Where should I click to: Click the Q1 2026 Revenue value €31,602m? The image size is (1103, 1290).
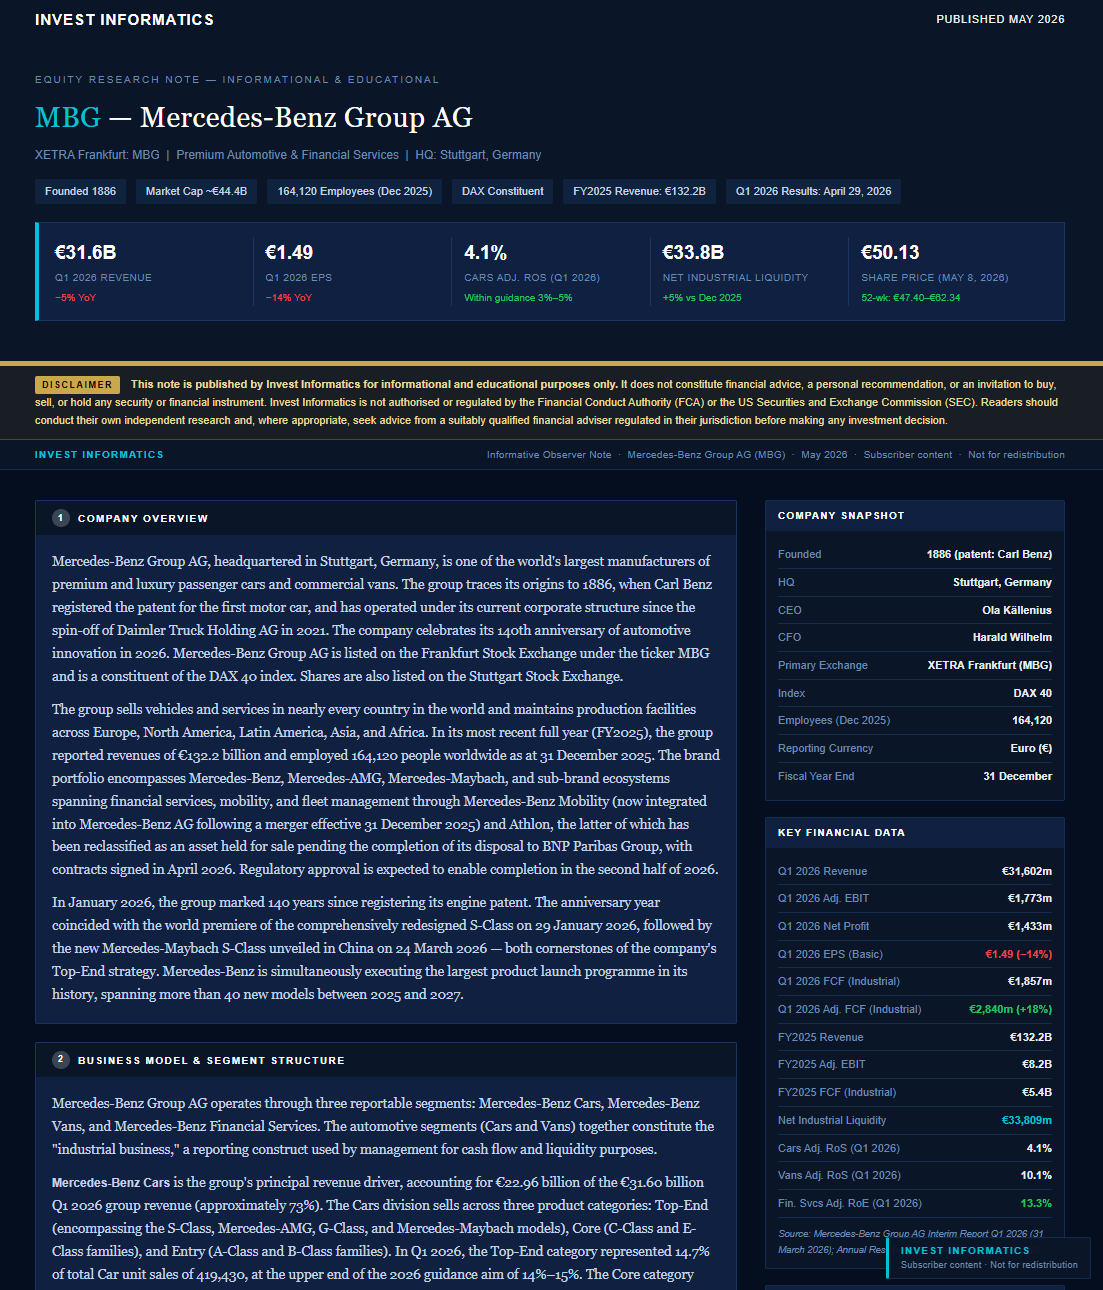pos(1026,871)
